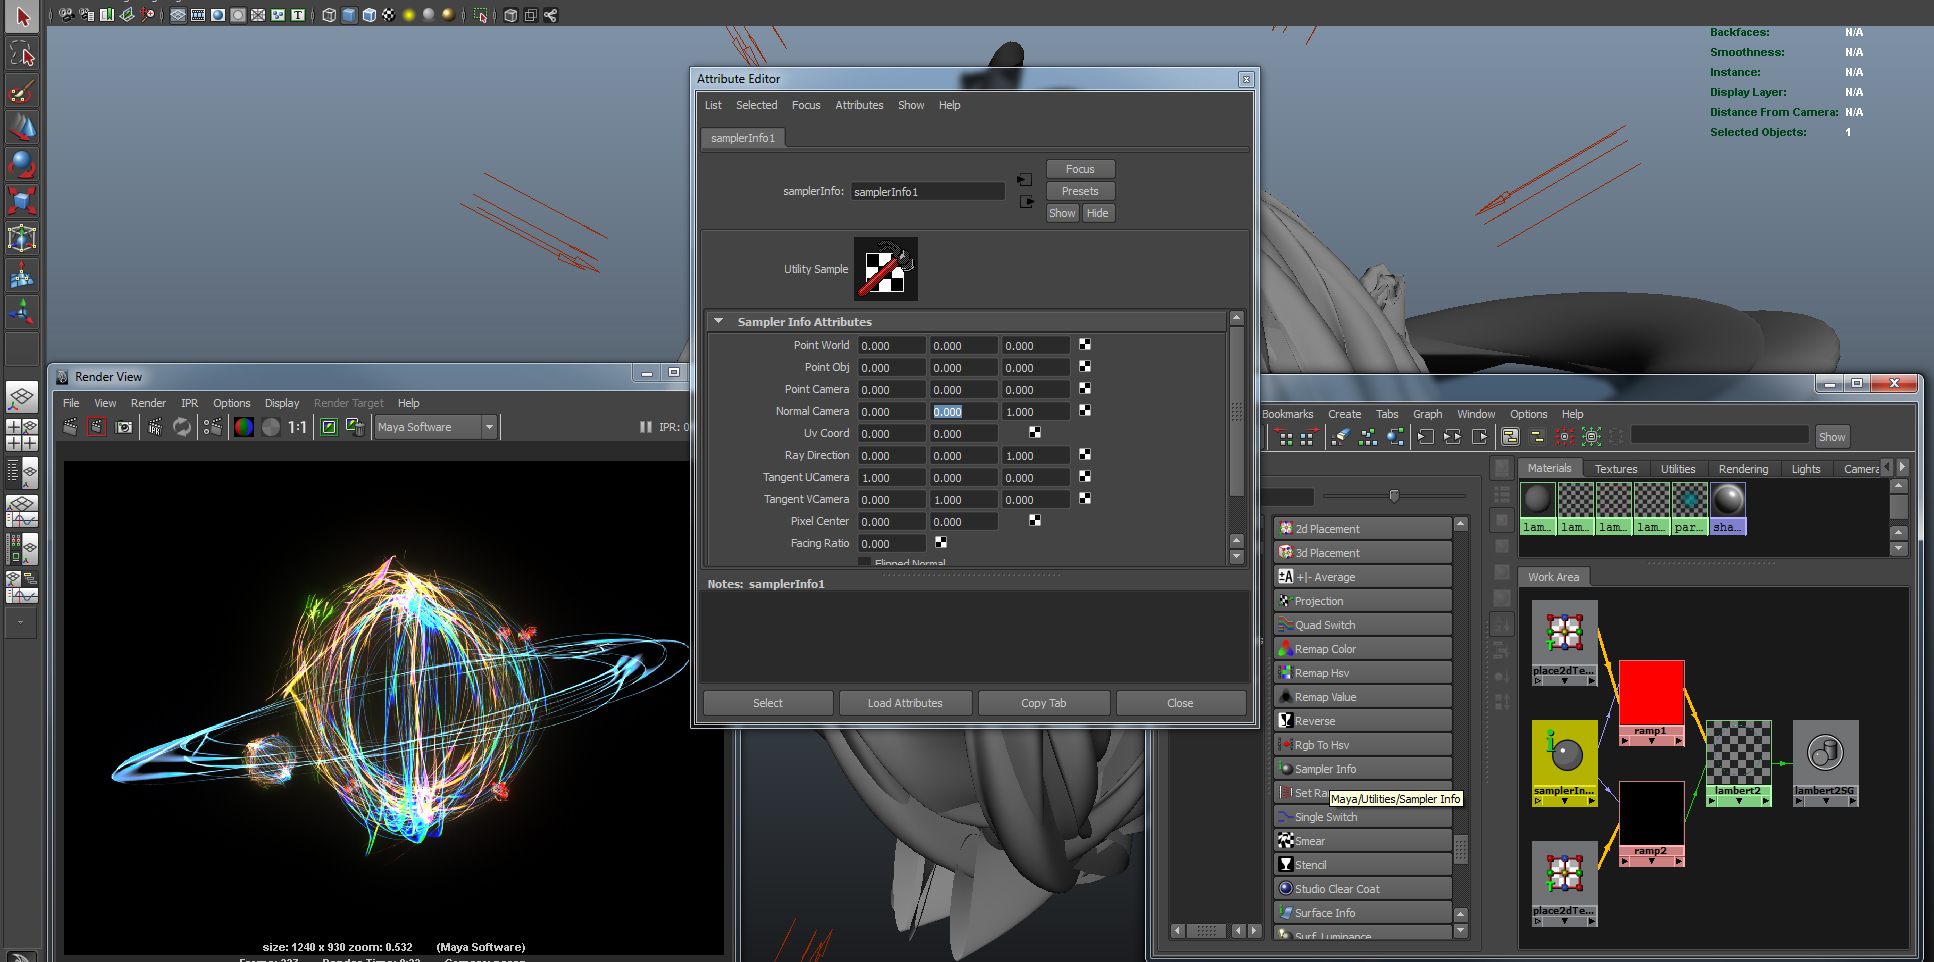Click the Point World connection checker button
Image resolution: width=1934 pixels, height=962 pixels.
(1085, 345)
